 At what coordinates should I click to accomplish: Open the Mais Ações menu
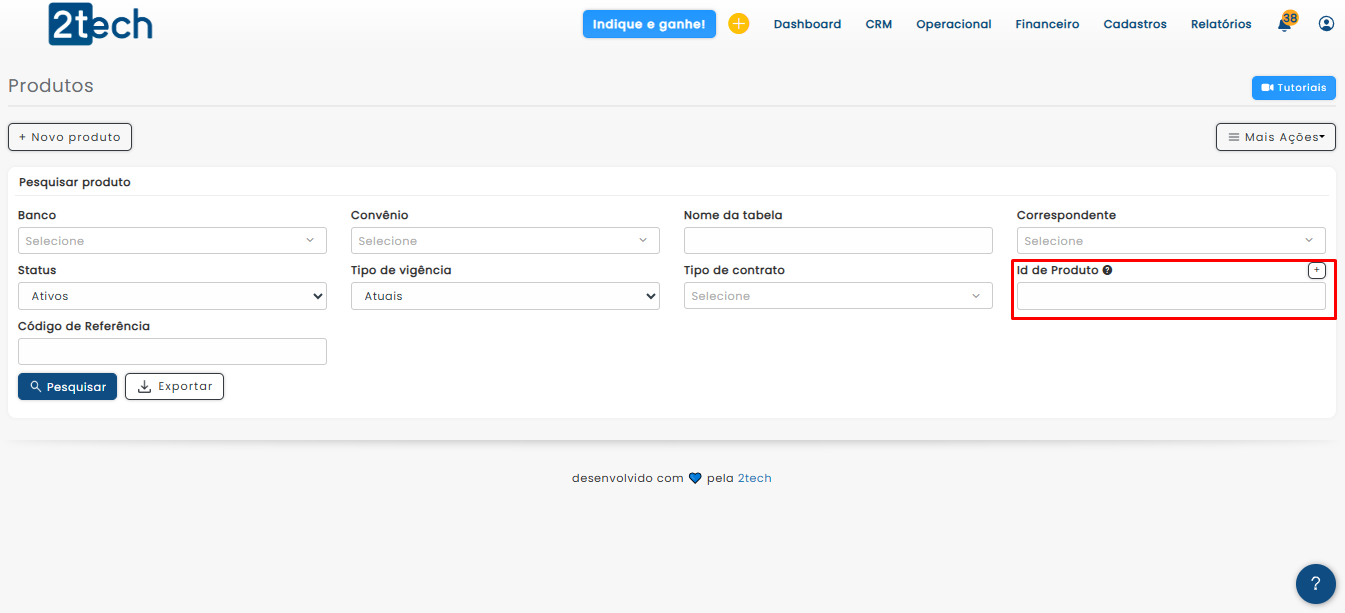tap(1275, 137)
